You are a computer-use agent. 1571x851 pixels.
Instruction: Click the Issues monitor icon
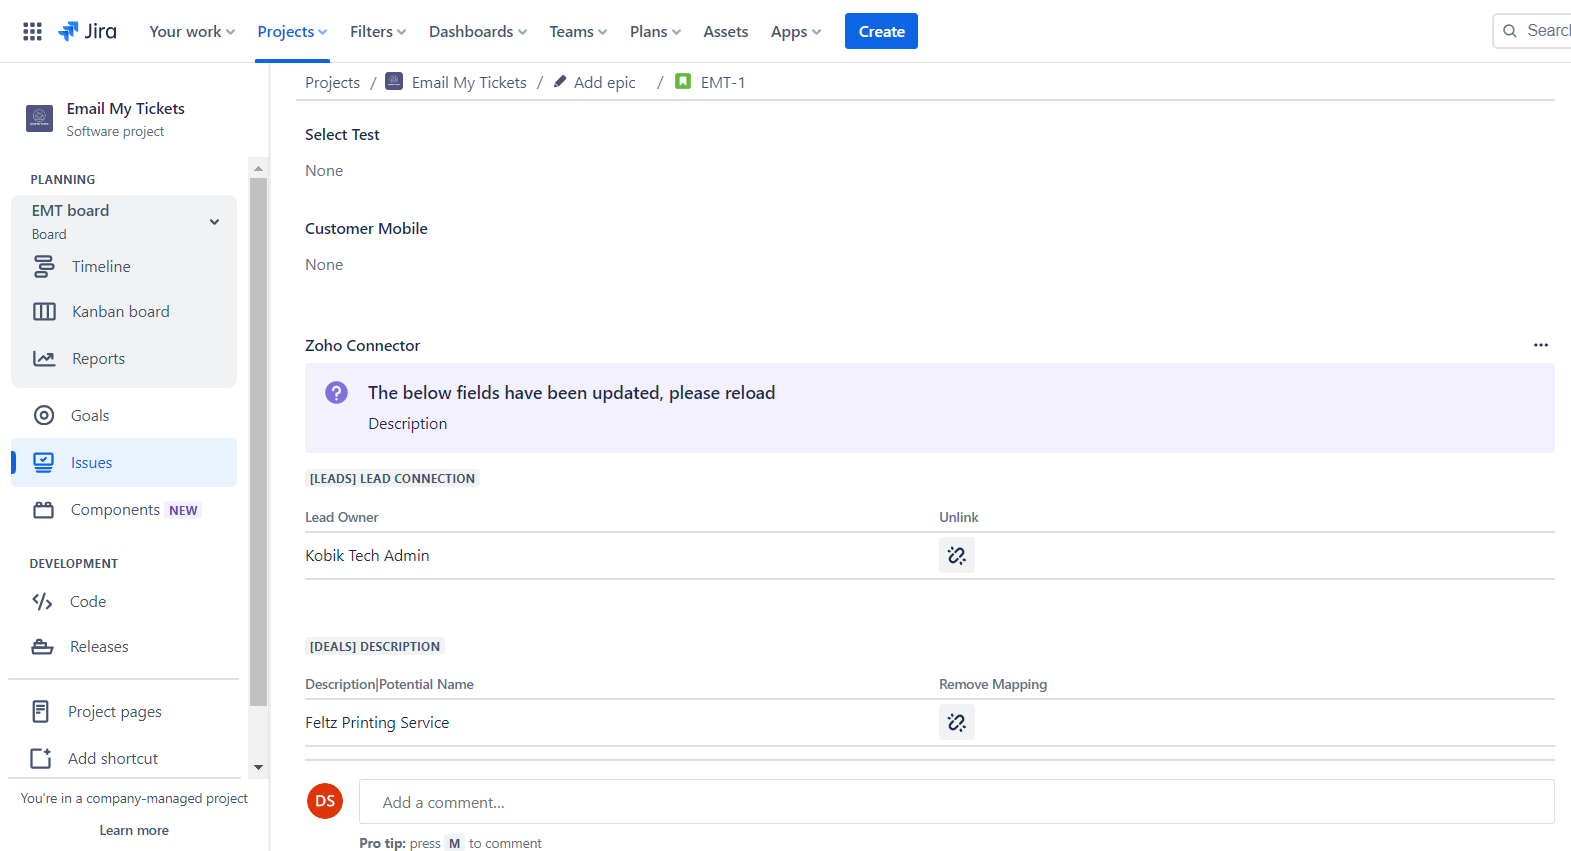pyautogui.click(x=44, y=462)
